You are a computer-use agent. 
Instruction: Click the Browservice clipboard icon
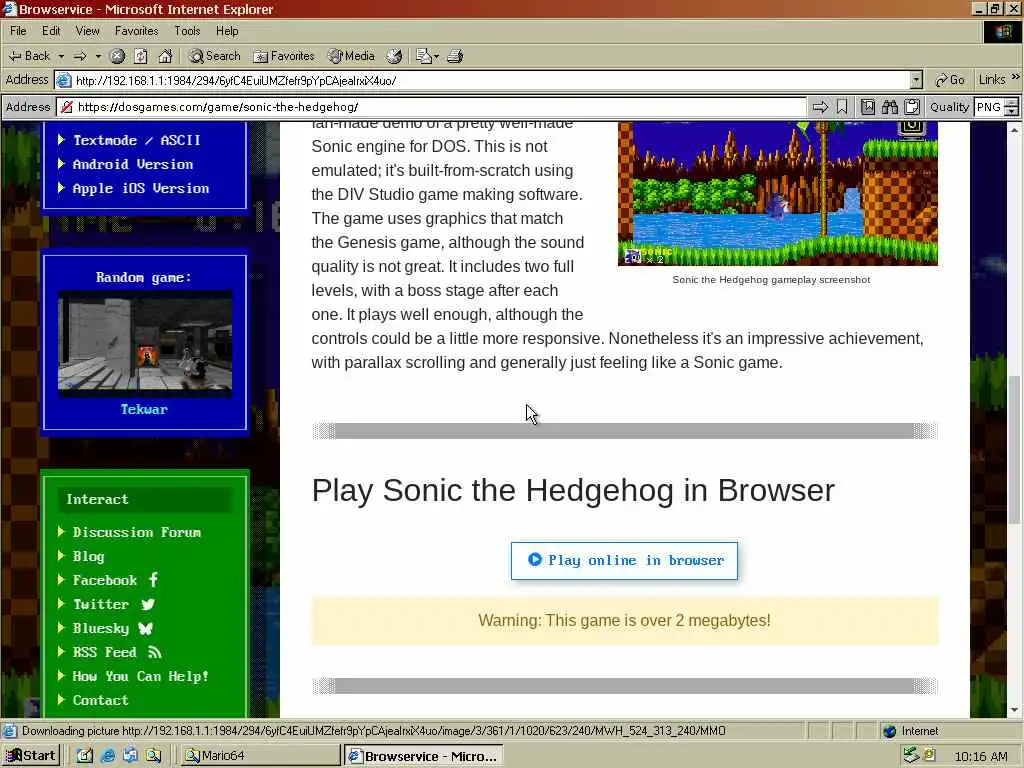point(912,107)
